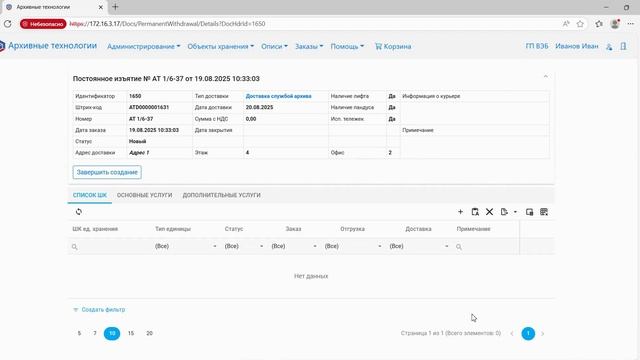Click the Архивные технологии brand title
Viewport: 640px width, 360px height.
[x=52, y=46]
